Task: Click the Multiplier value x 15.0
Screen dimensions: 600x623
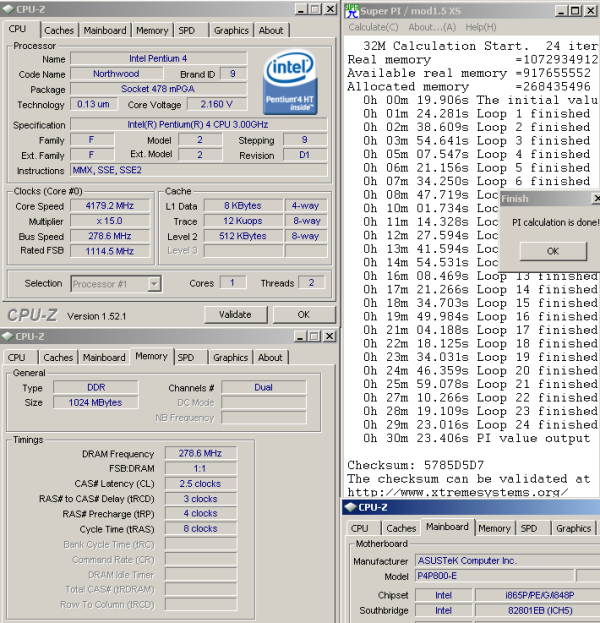Action: pyautogui.click(x=110, y=221)
